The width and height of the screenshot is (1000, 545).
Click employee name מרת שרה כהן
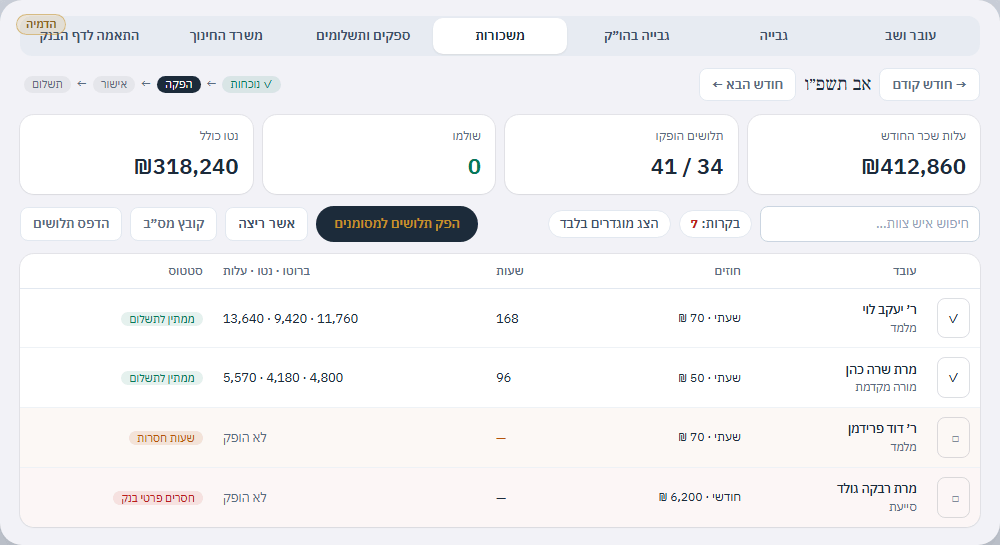[881, 369]
